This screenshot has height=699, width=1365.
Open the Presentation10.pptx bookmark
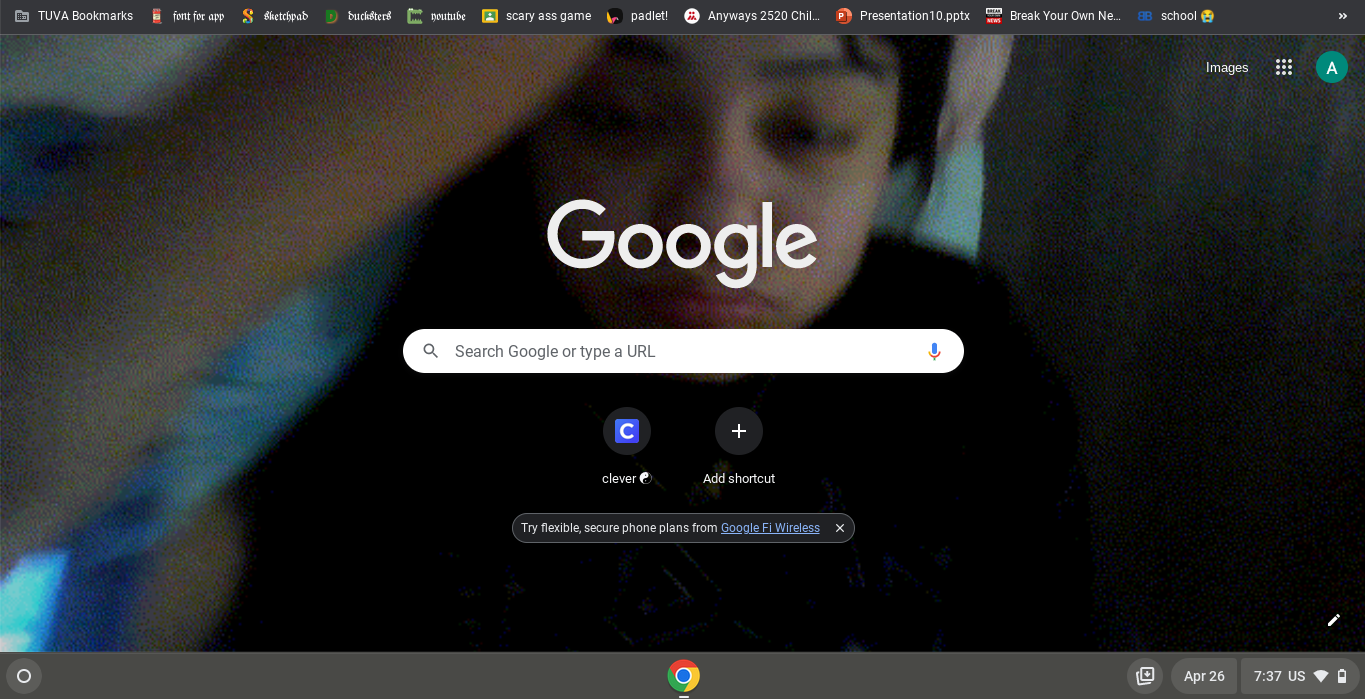click(904, 16)
